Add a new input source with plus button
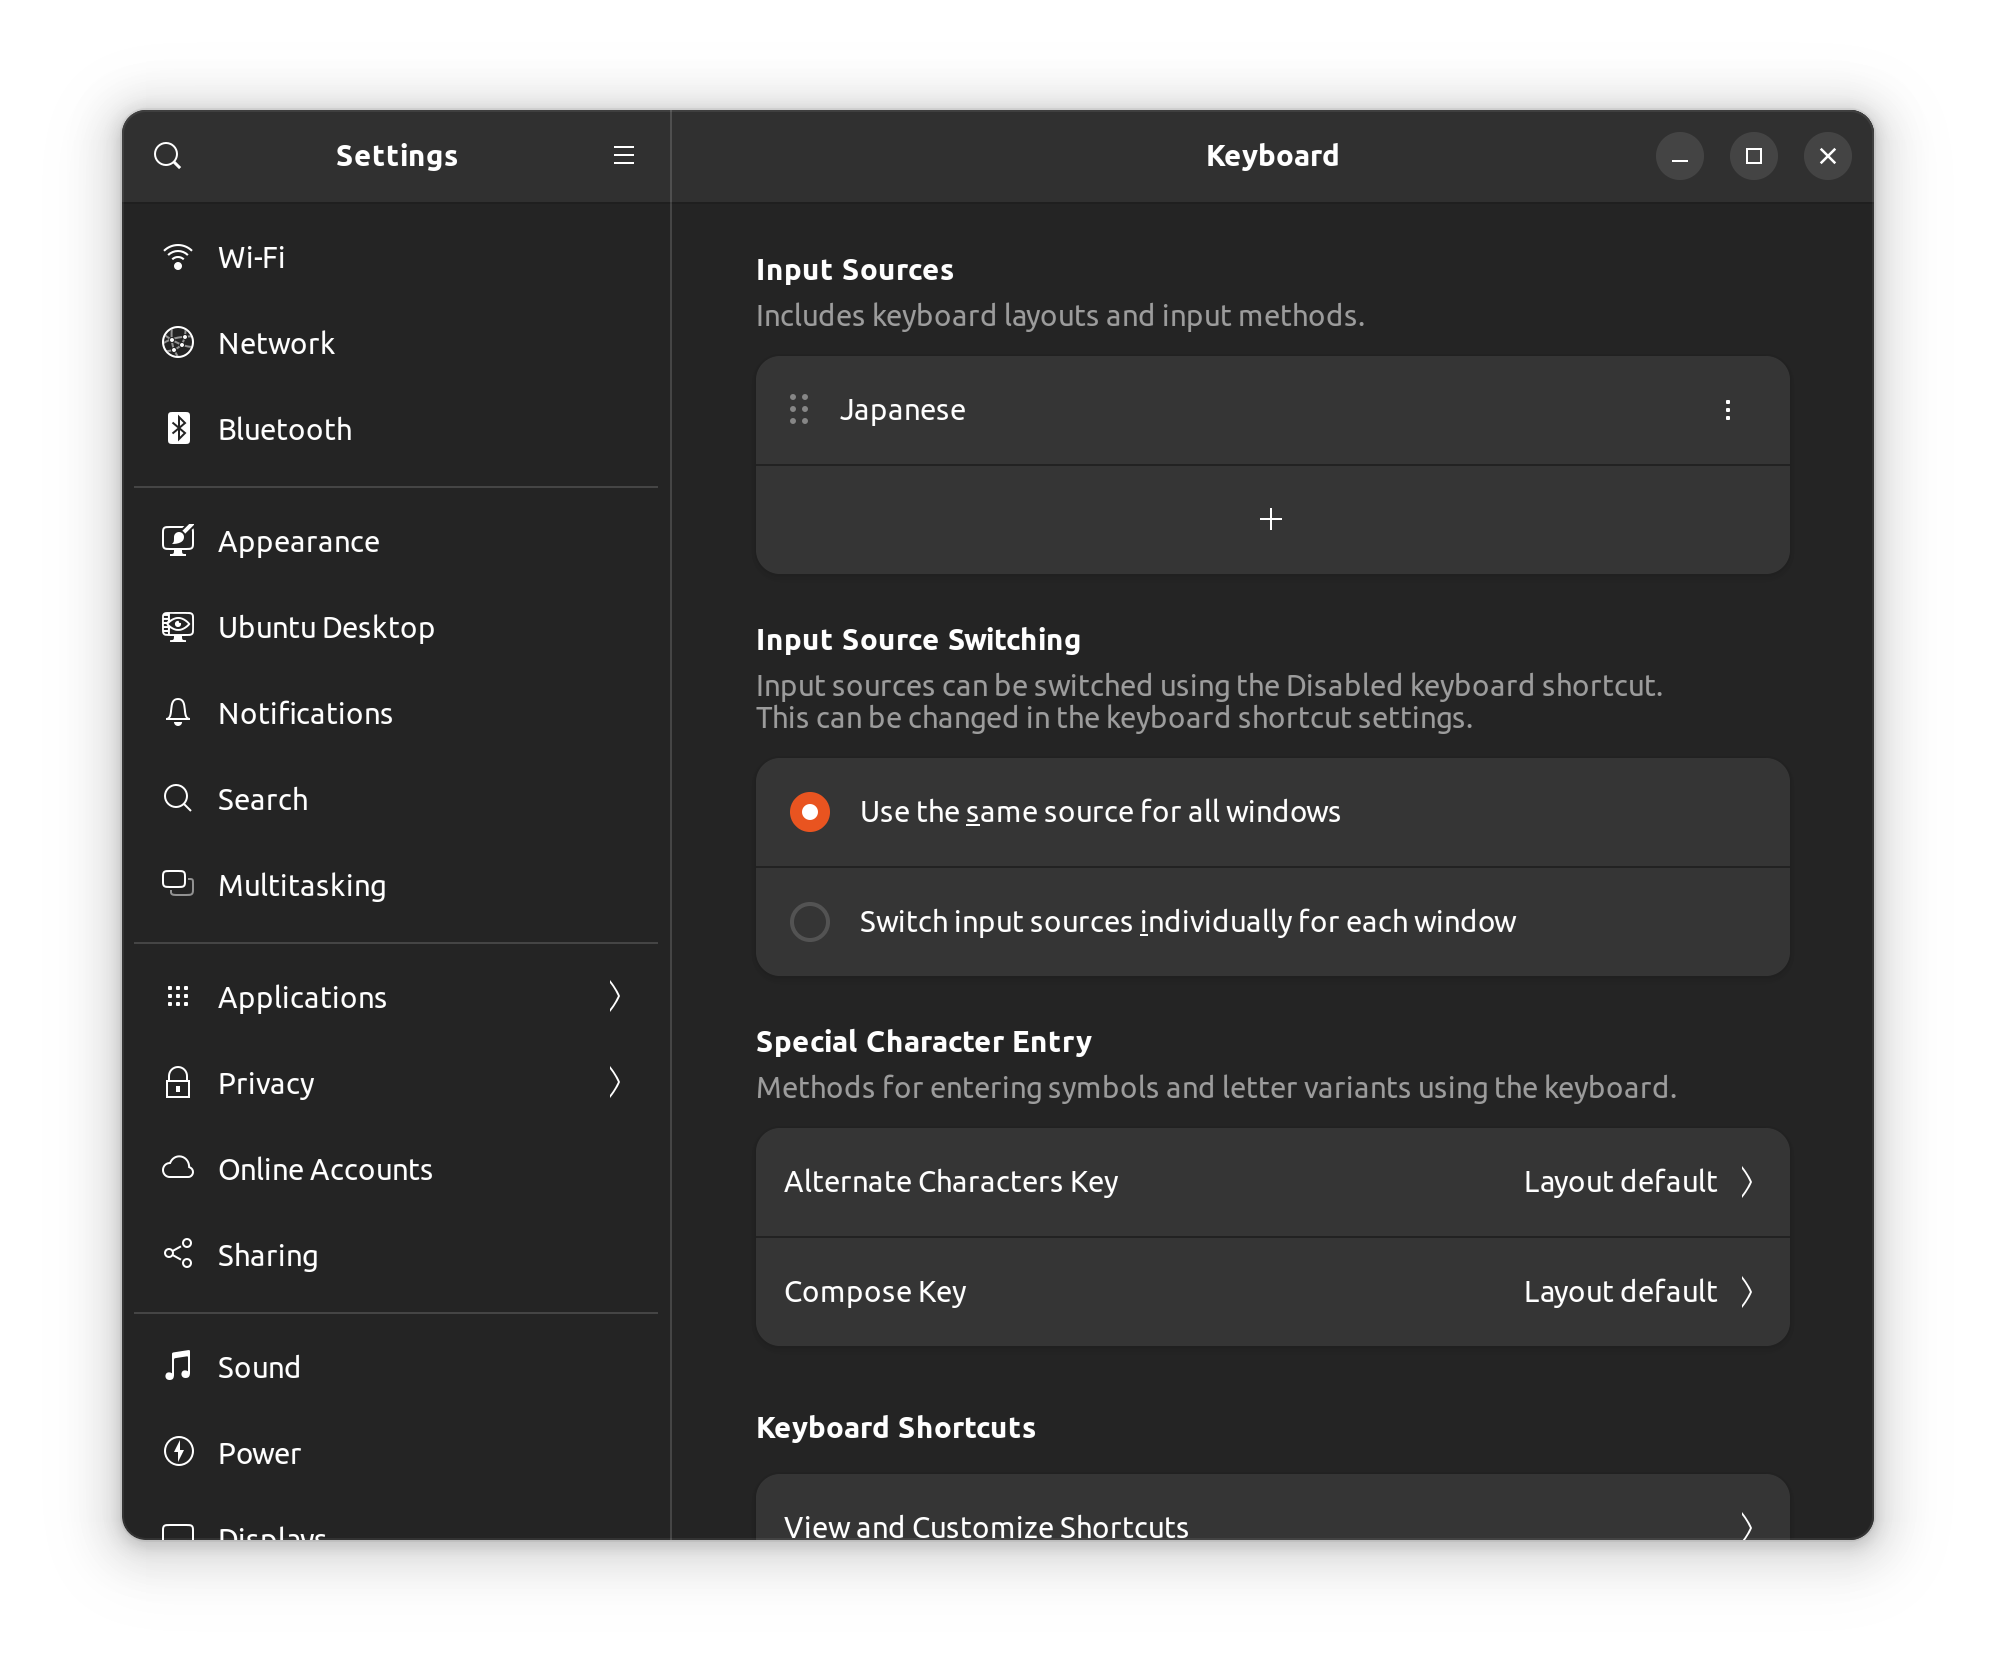Screen dimensions: 1996x1674 click(x=1271, y=519)
